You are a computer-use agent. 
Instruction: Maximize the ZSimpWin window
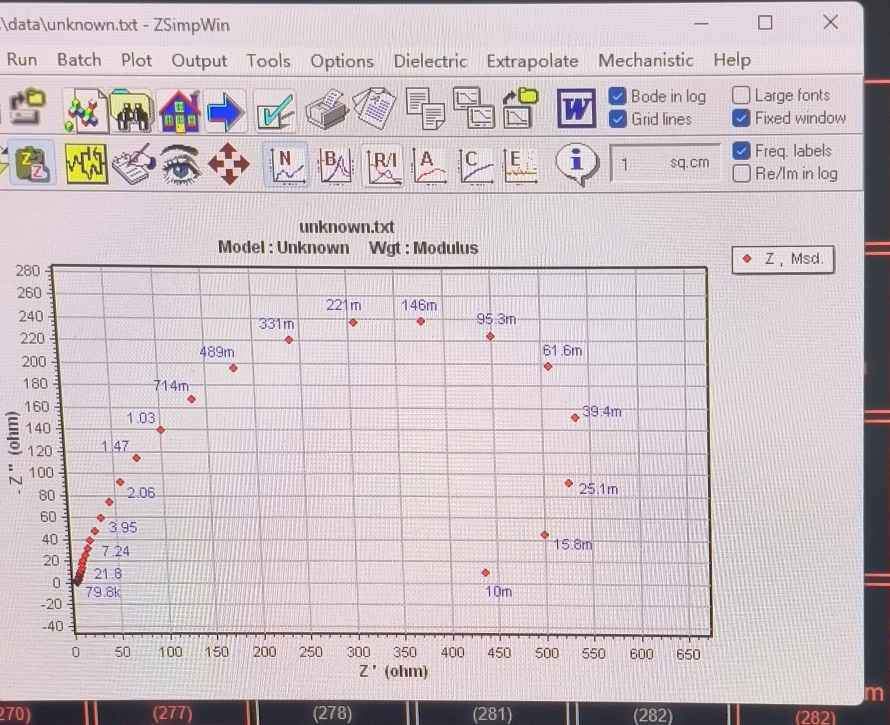(x=765, y=23)
